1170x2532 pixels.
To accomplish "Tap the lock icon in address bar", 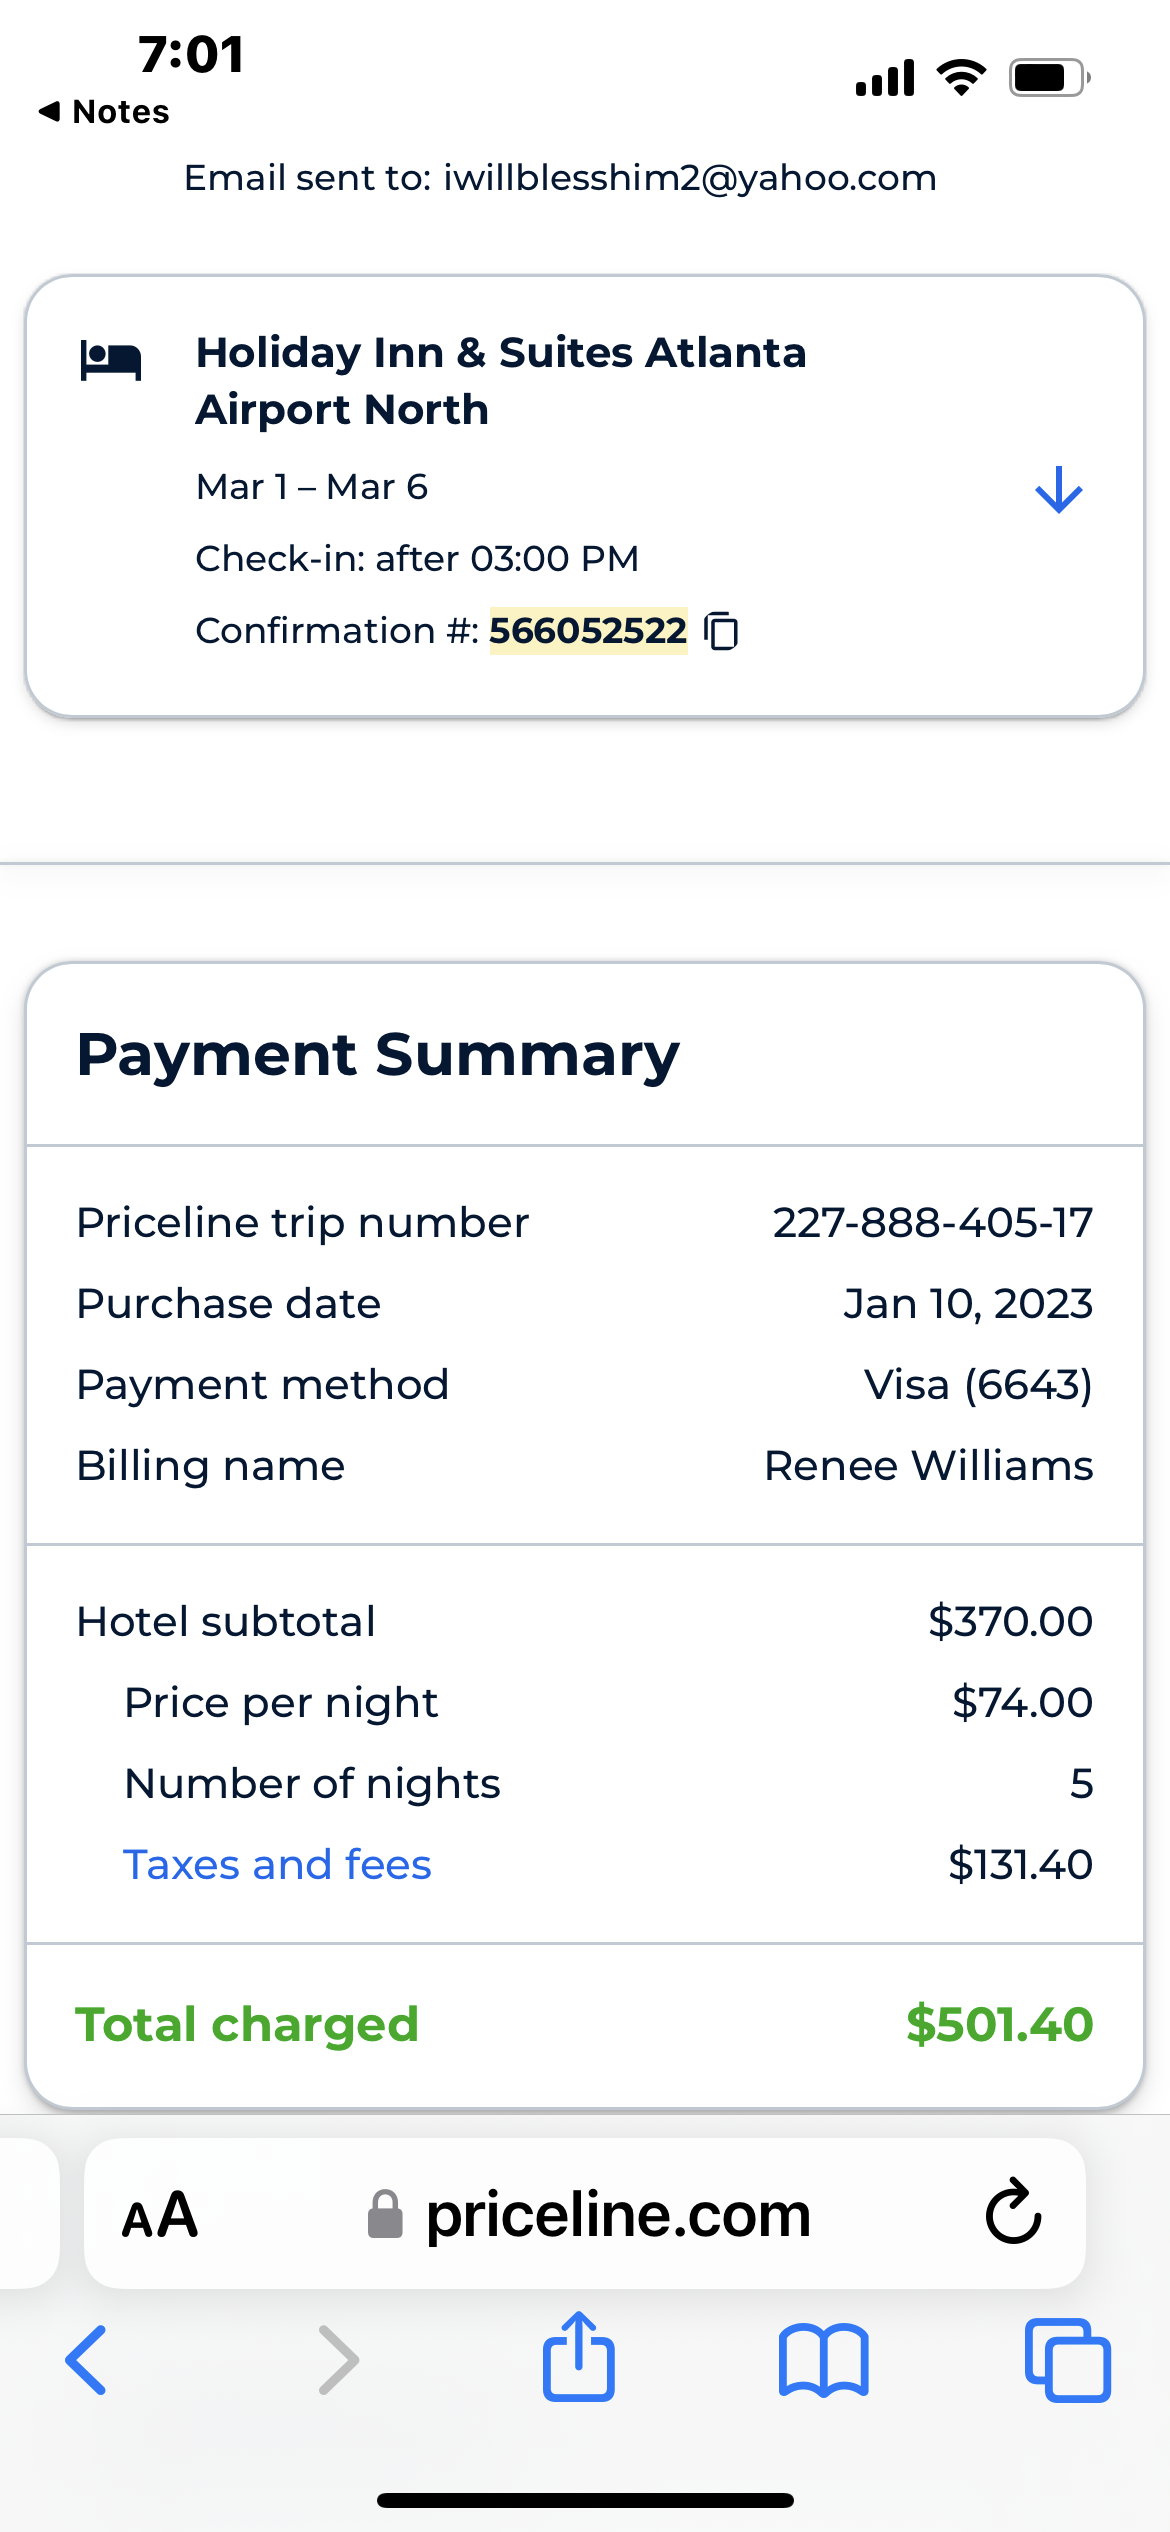I will [385, 2214].
